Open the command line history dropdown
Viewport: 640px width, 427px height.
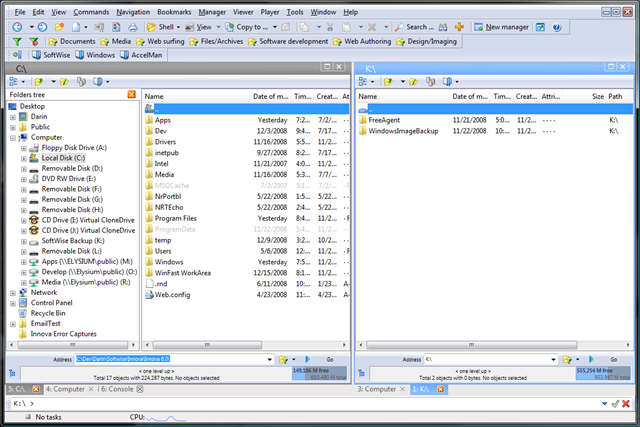point(604,404)
